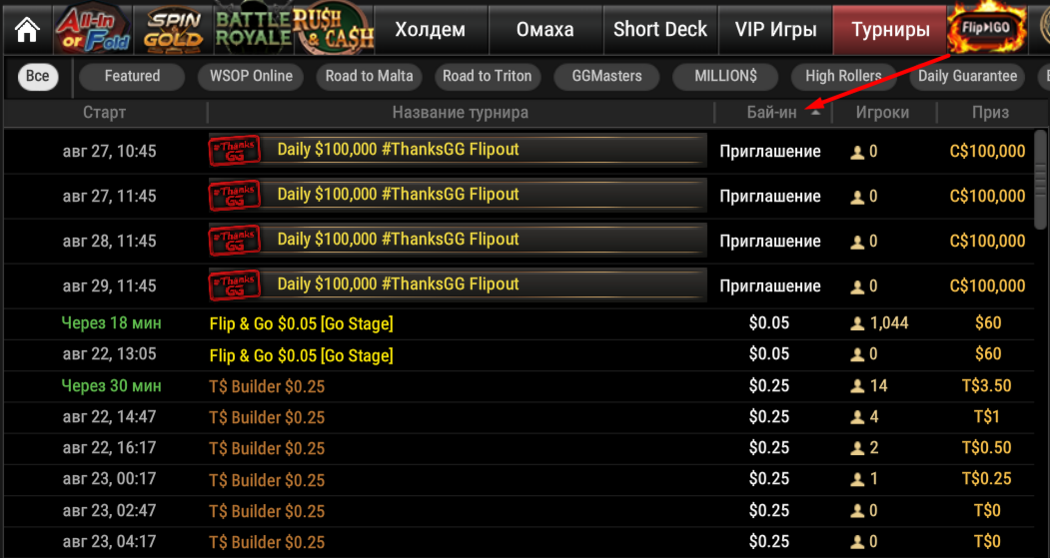Sort by Бай-ин column arrow
The height and width of the screenshot is (558, 1050).
click(816, 112)
